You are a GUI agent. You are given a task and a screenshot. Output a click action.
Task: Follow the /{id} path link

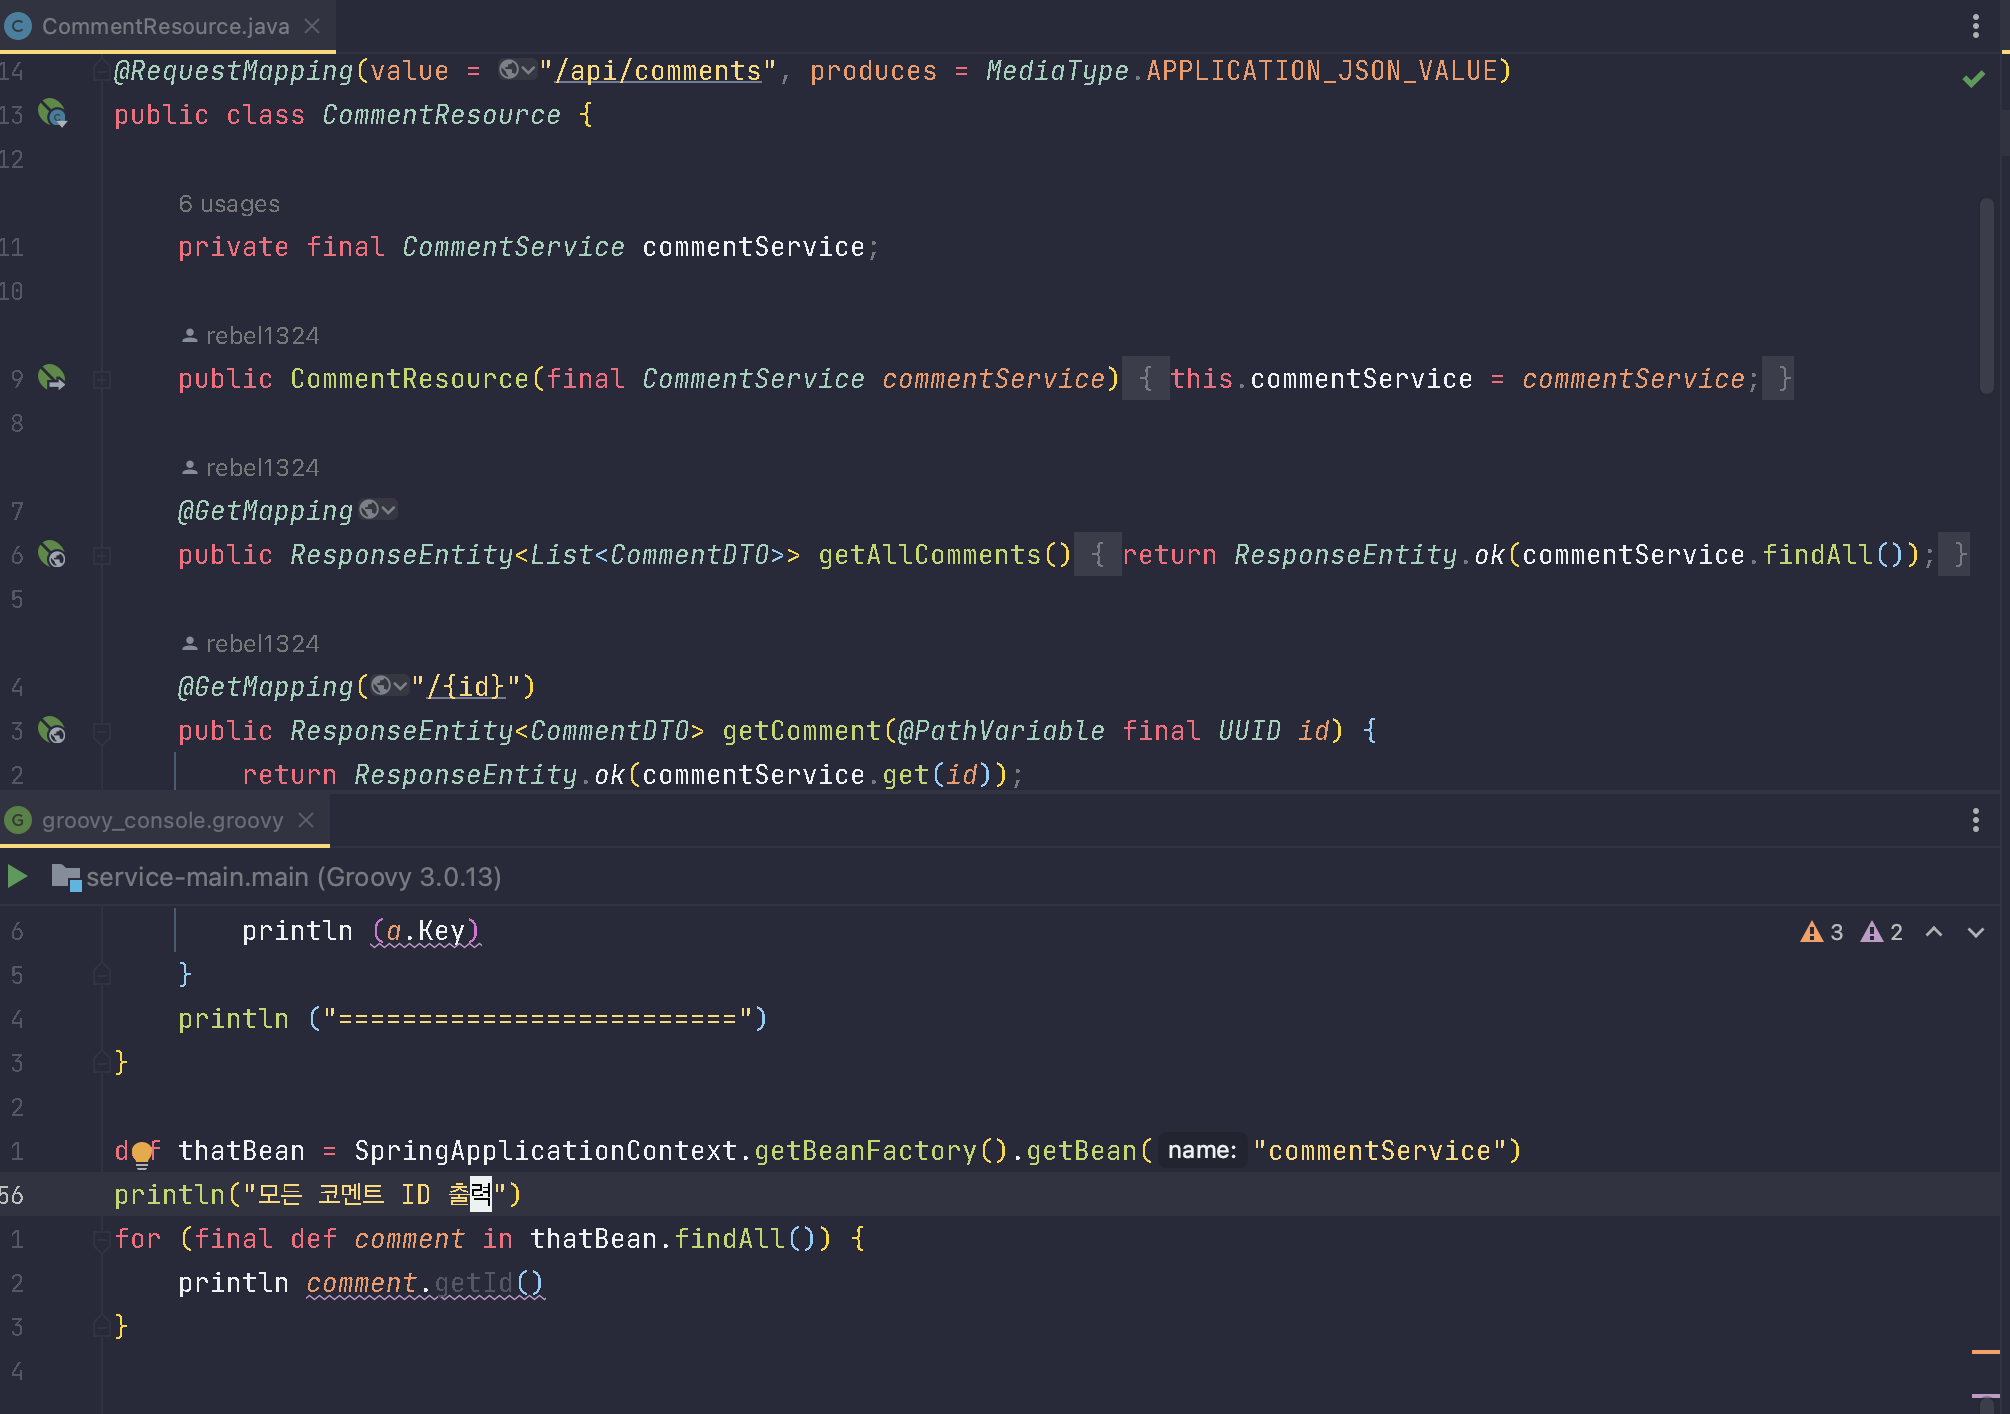(x=466, y=687)
